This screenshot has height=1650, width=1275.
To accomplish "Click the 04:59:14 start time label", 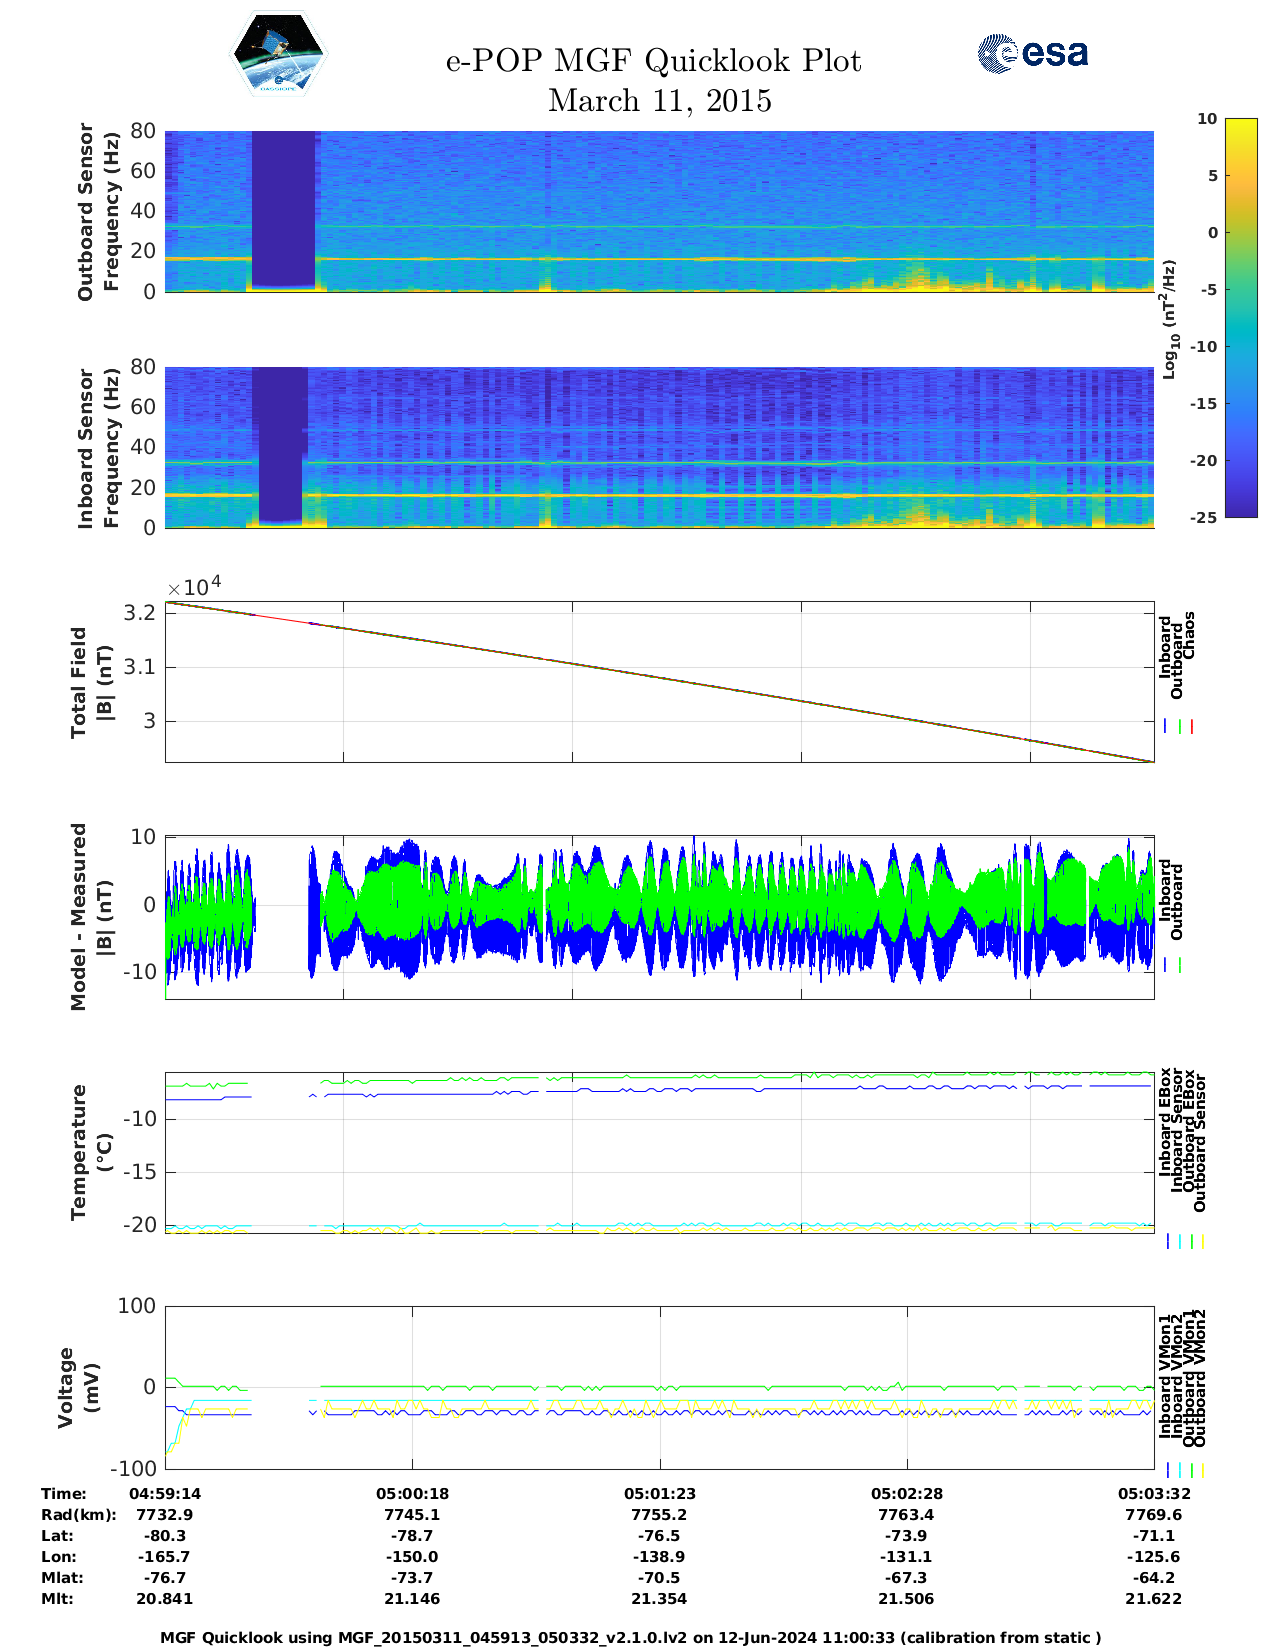I will tap(165, 1494).
